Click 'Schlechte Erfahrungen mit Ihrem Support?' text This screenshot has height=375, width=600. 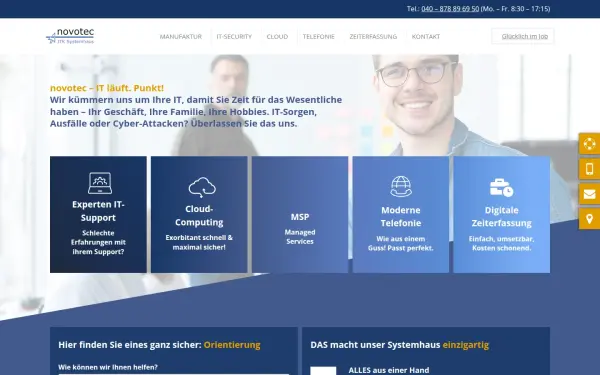point(98,242)
